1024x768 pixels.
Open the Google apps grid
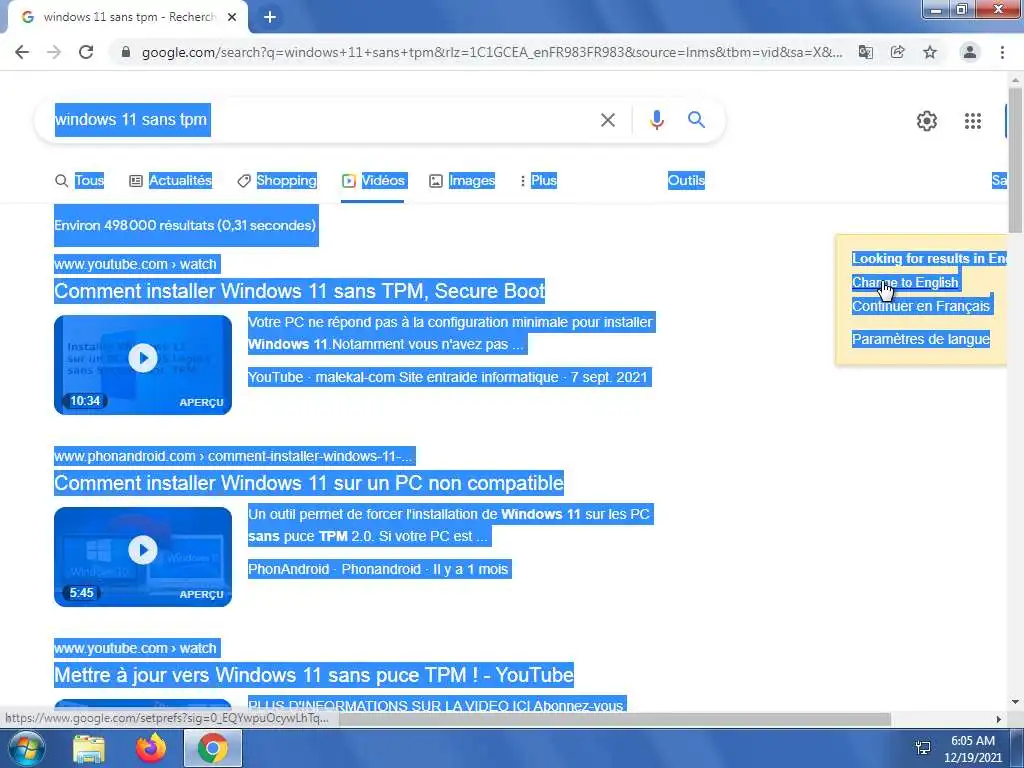point(972,121)
